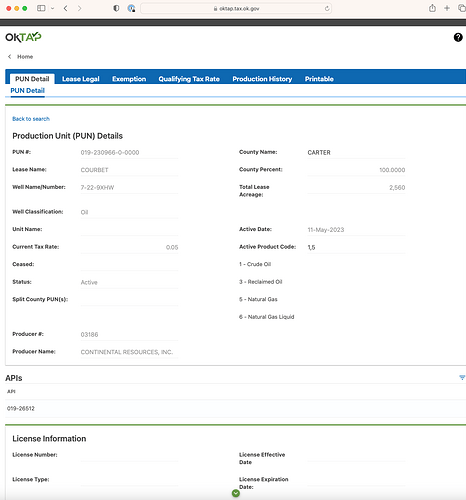466x500 pixels.
Task: Click the Home breadcrumb link
Action: [x=25, y=57]
